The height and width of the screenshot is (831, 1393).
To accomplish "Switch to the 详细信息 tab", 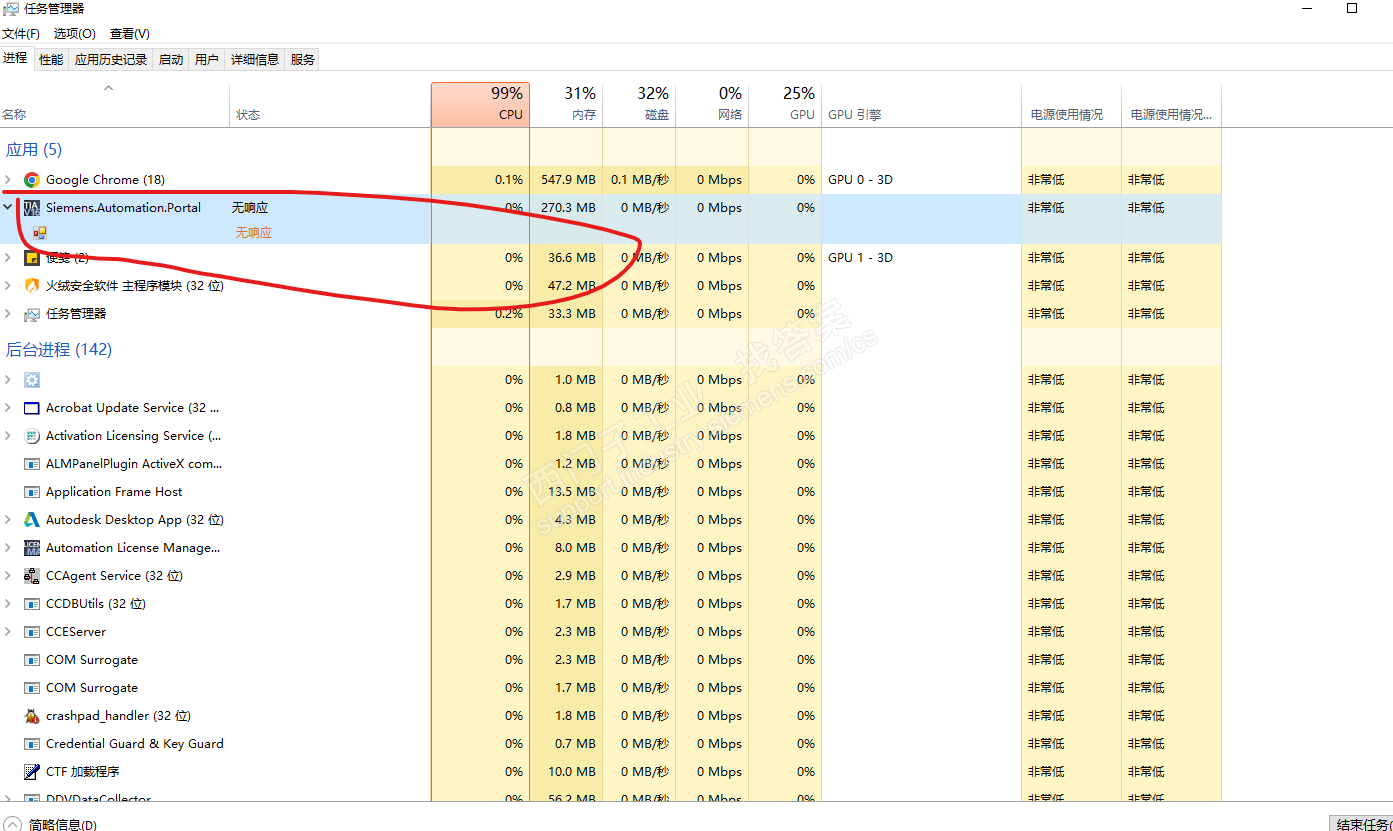I will tap(255, 60).
